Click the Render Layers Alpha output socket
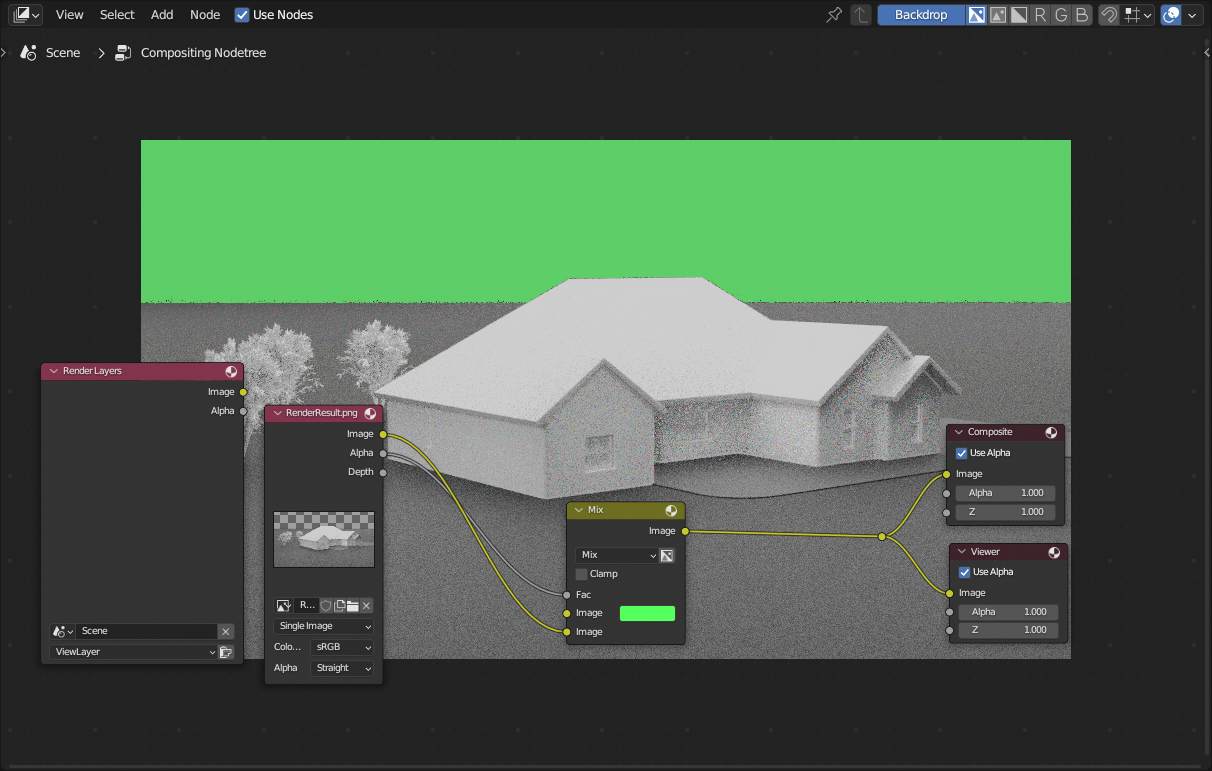This screenshot has height=771, width=1212. (243, 411)
